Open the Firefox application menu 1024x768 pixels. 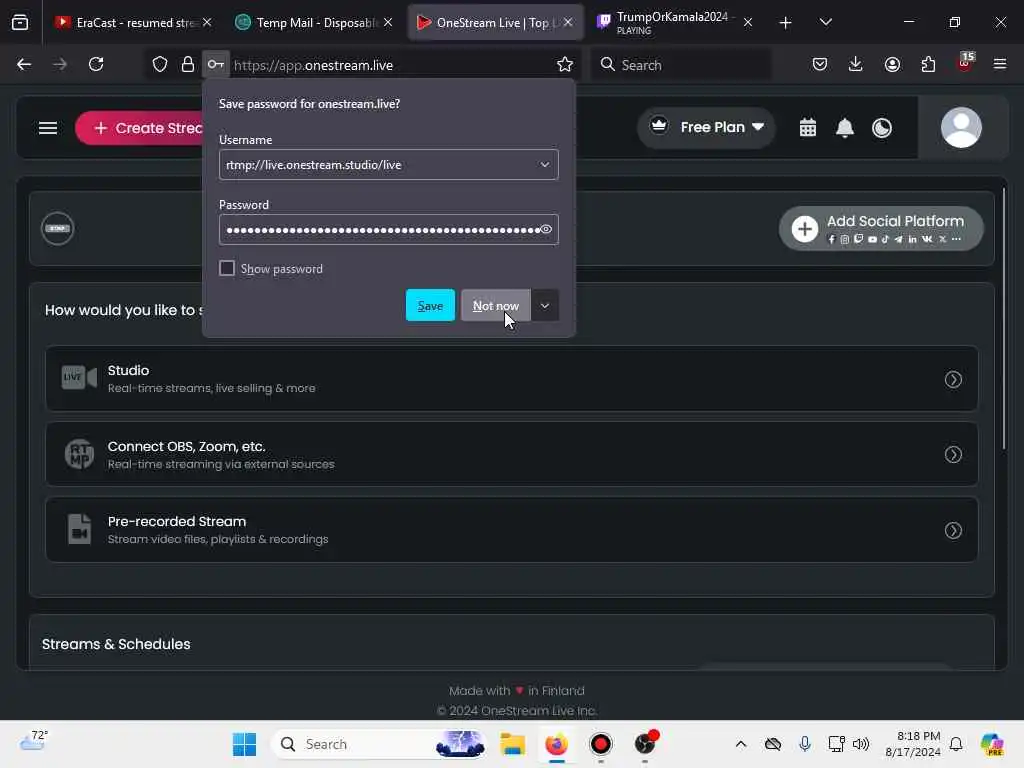(1000, 65)
